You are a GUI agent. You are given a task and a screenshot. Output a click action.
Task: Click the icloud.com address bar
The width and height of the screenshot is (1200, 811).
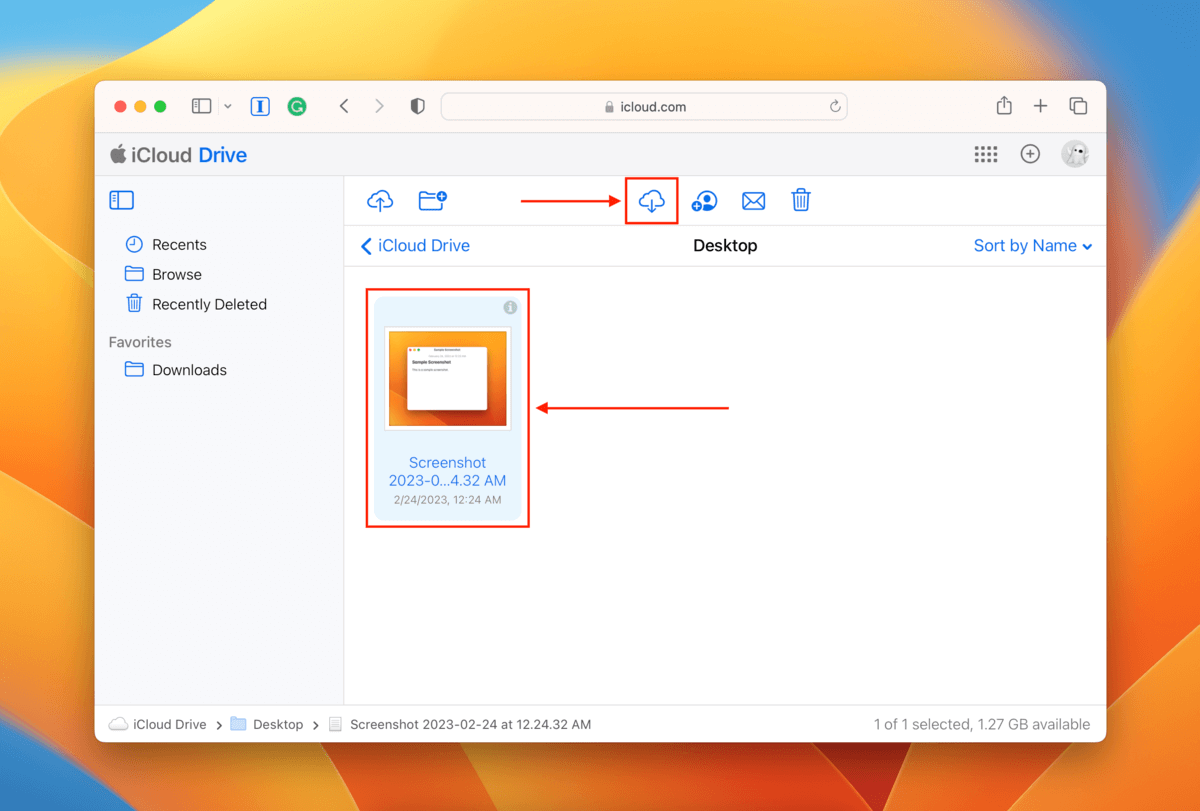[x=644, y=107]
